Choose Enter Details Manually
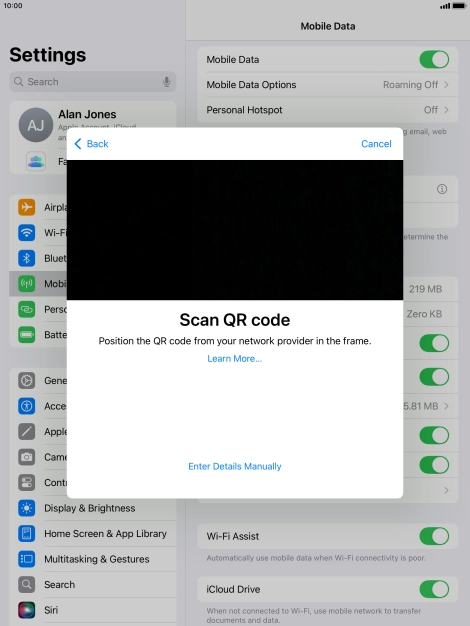The width and height of the screenshot is (470, 626). (x=235, y=466)
